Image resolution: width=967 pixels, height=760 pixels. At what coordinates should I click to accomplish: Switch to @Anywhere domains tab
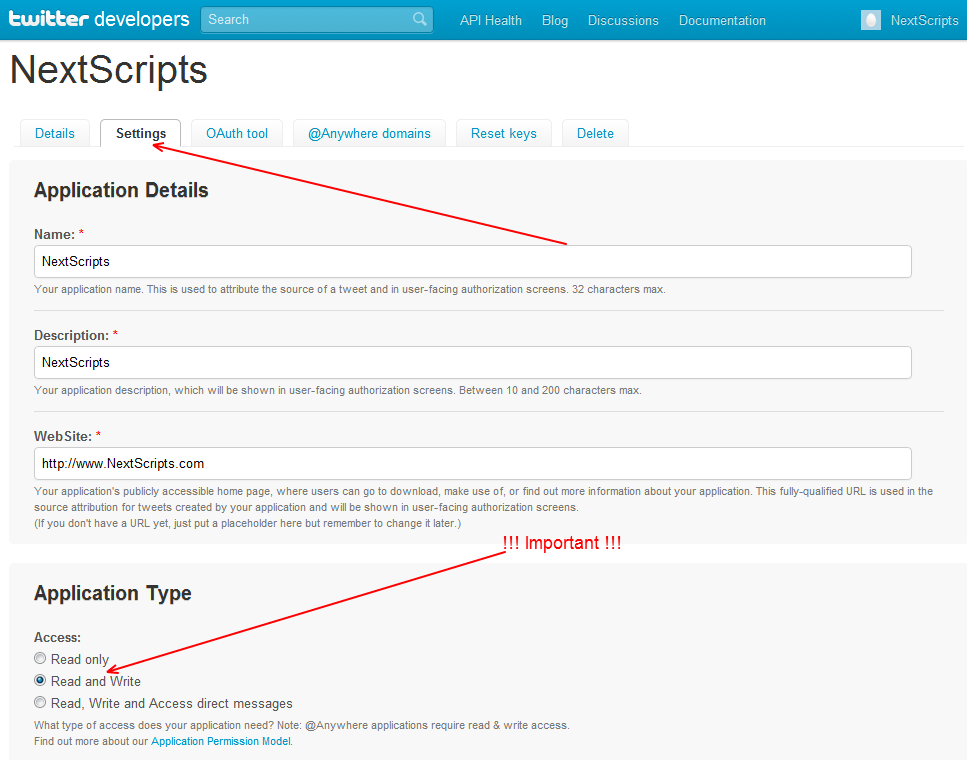[x=369, y=133]
